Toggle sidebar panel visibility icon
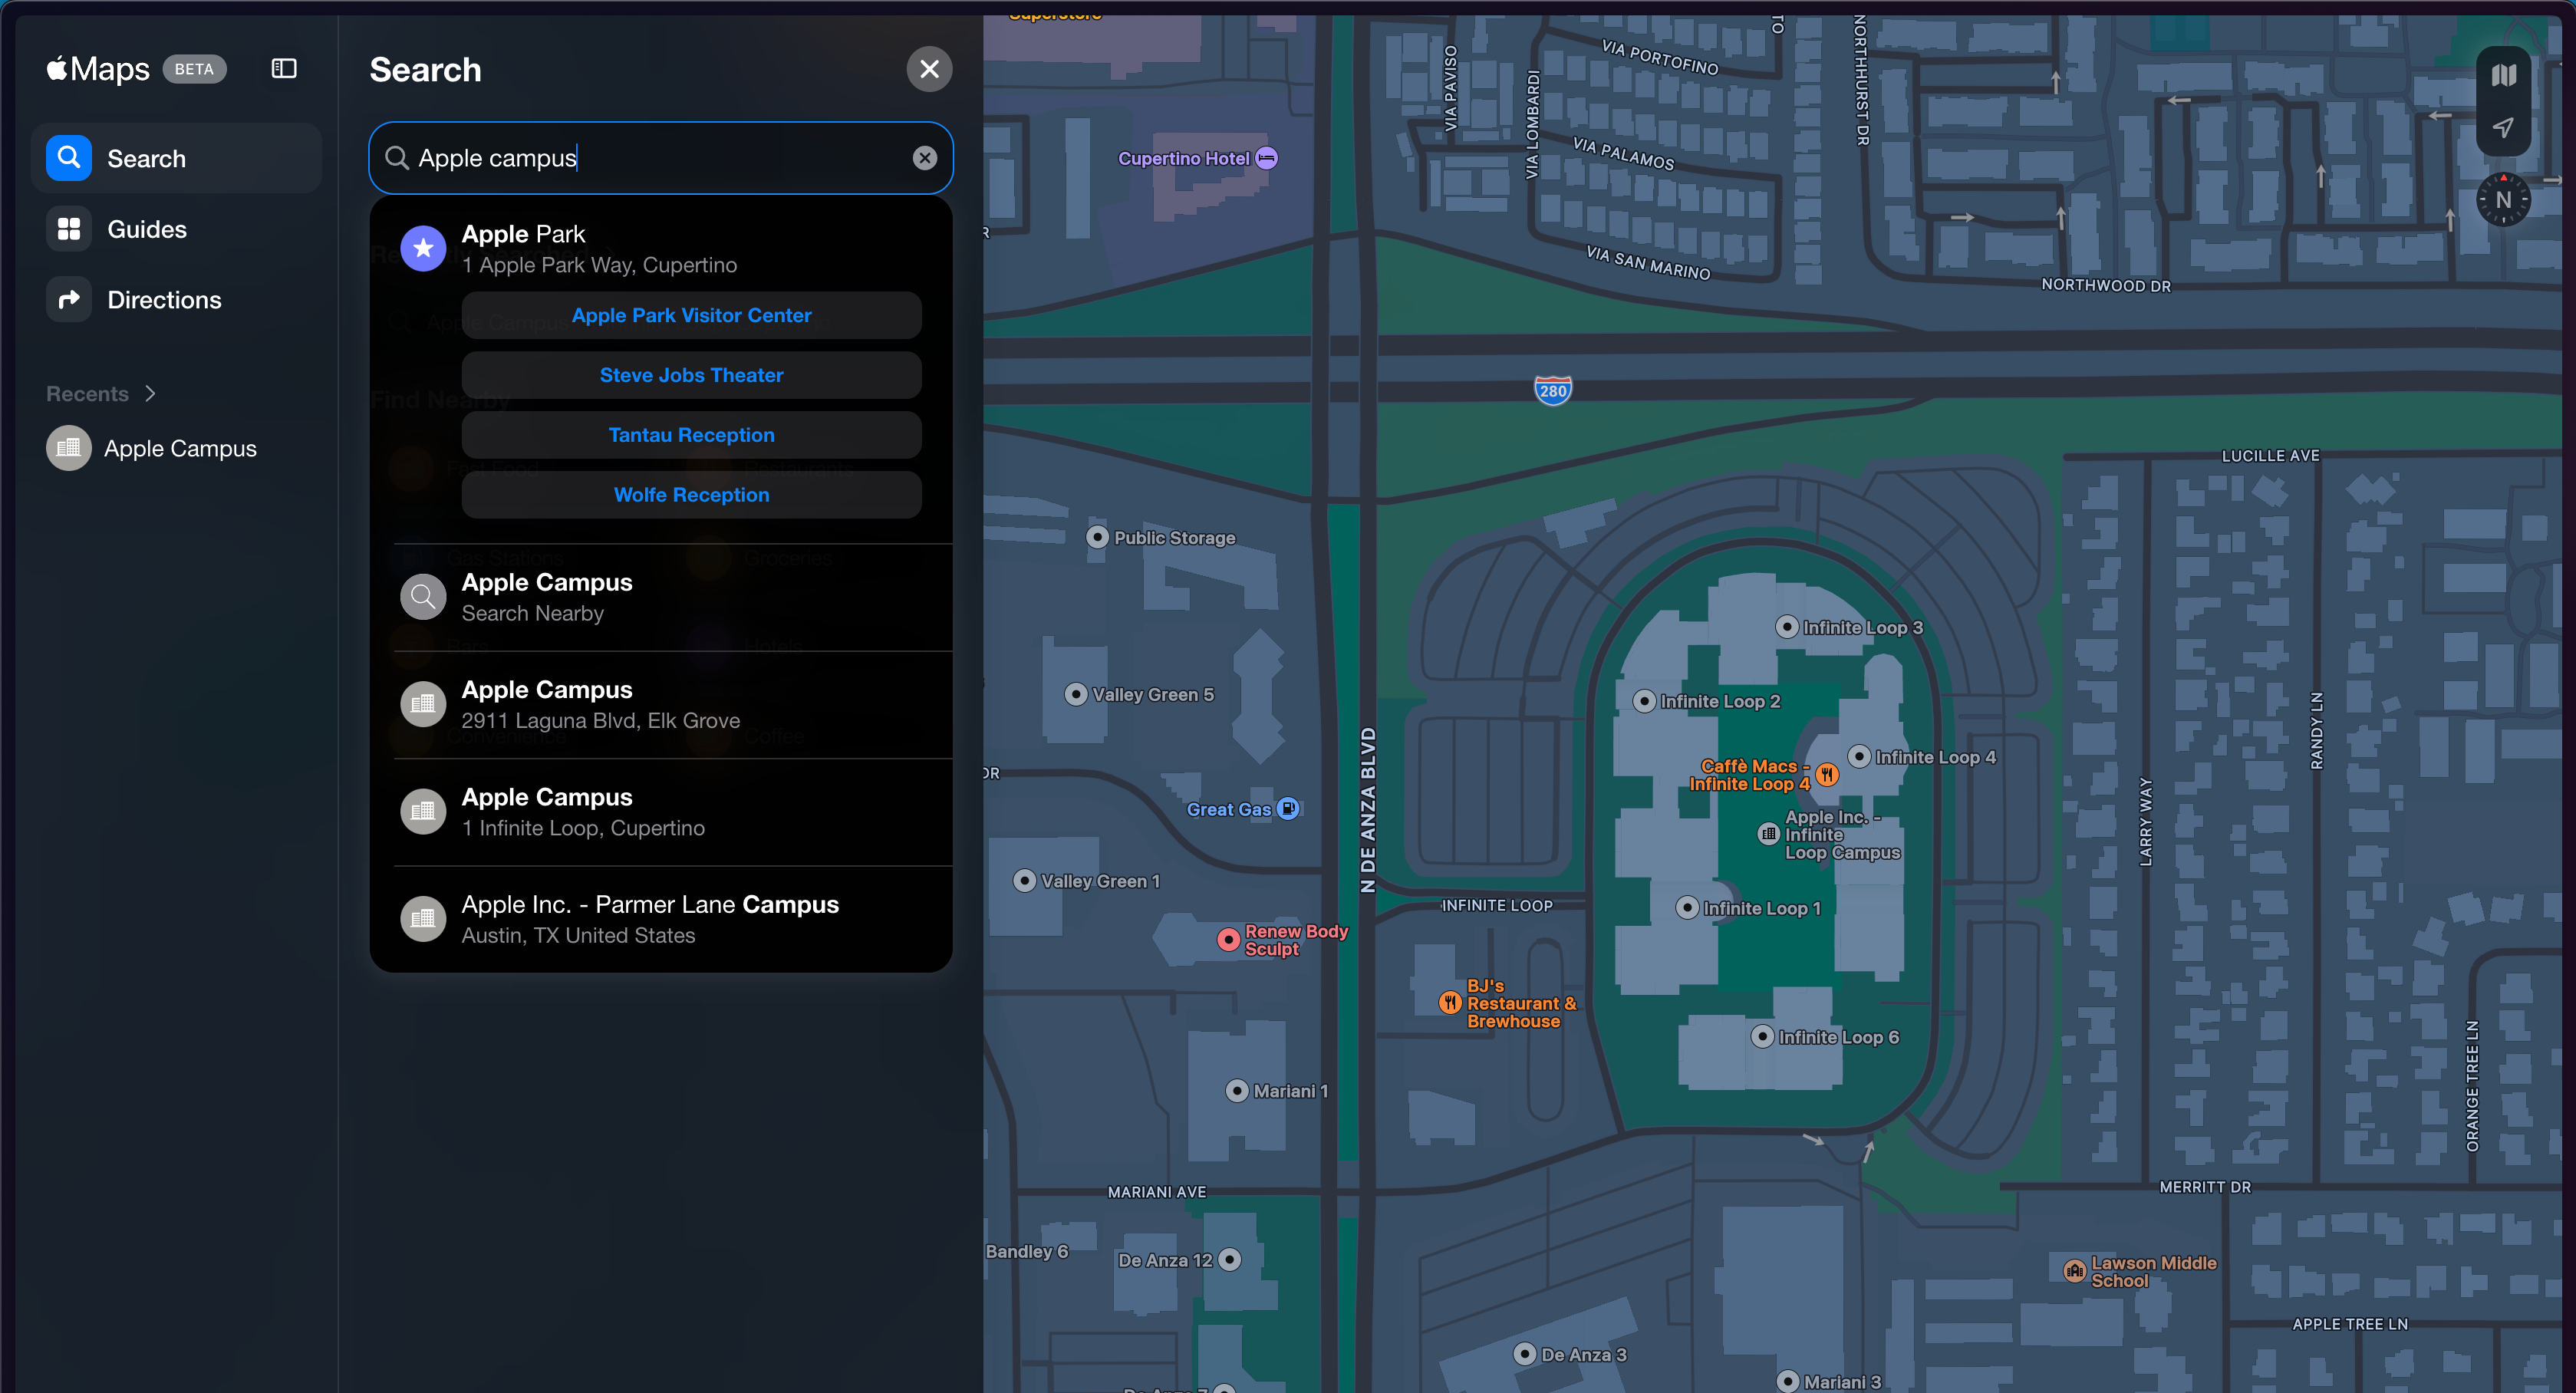Screen dimensions: 2576x1393 [283, 68]
